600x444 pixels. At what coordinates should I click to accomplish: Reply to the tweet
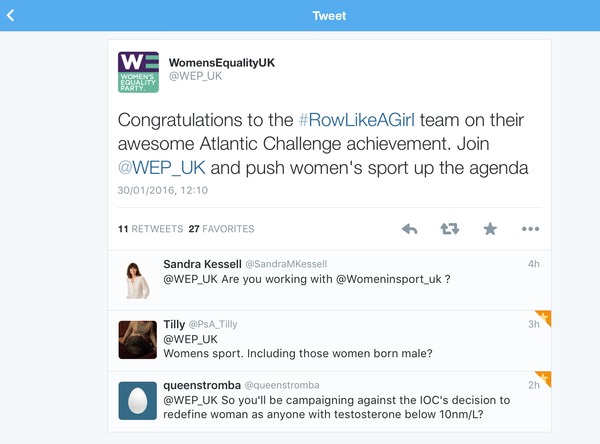[409, 229]
